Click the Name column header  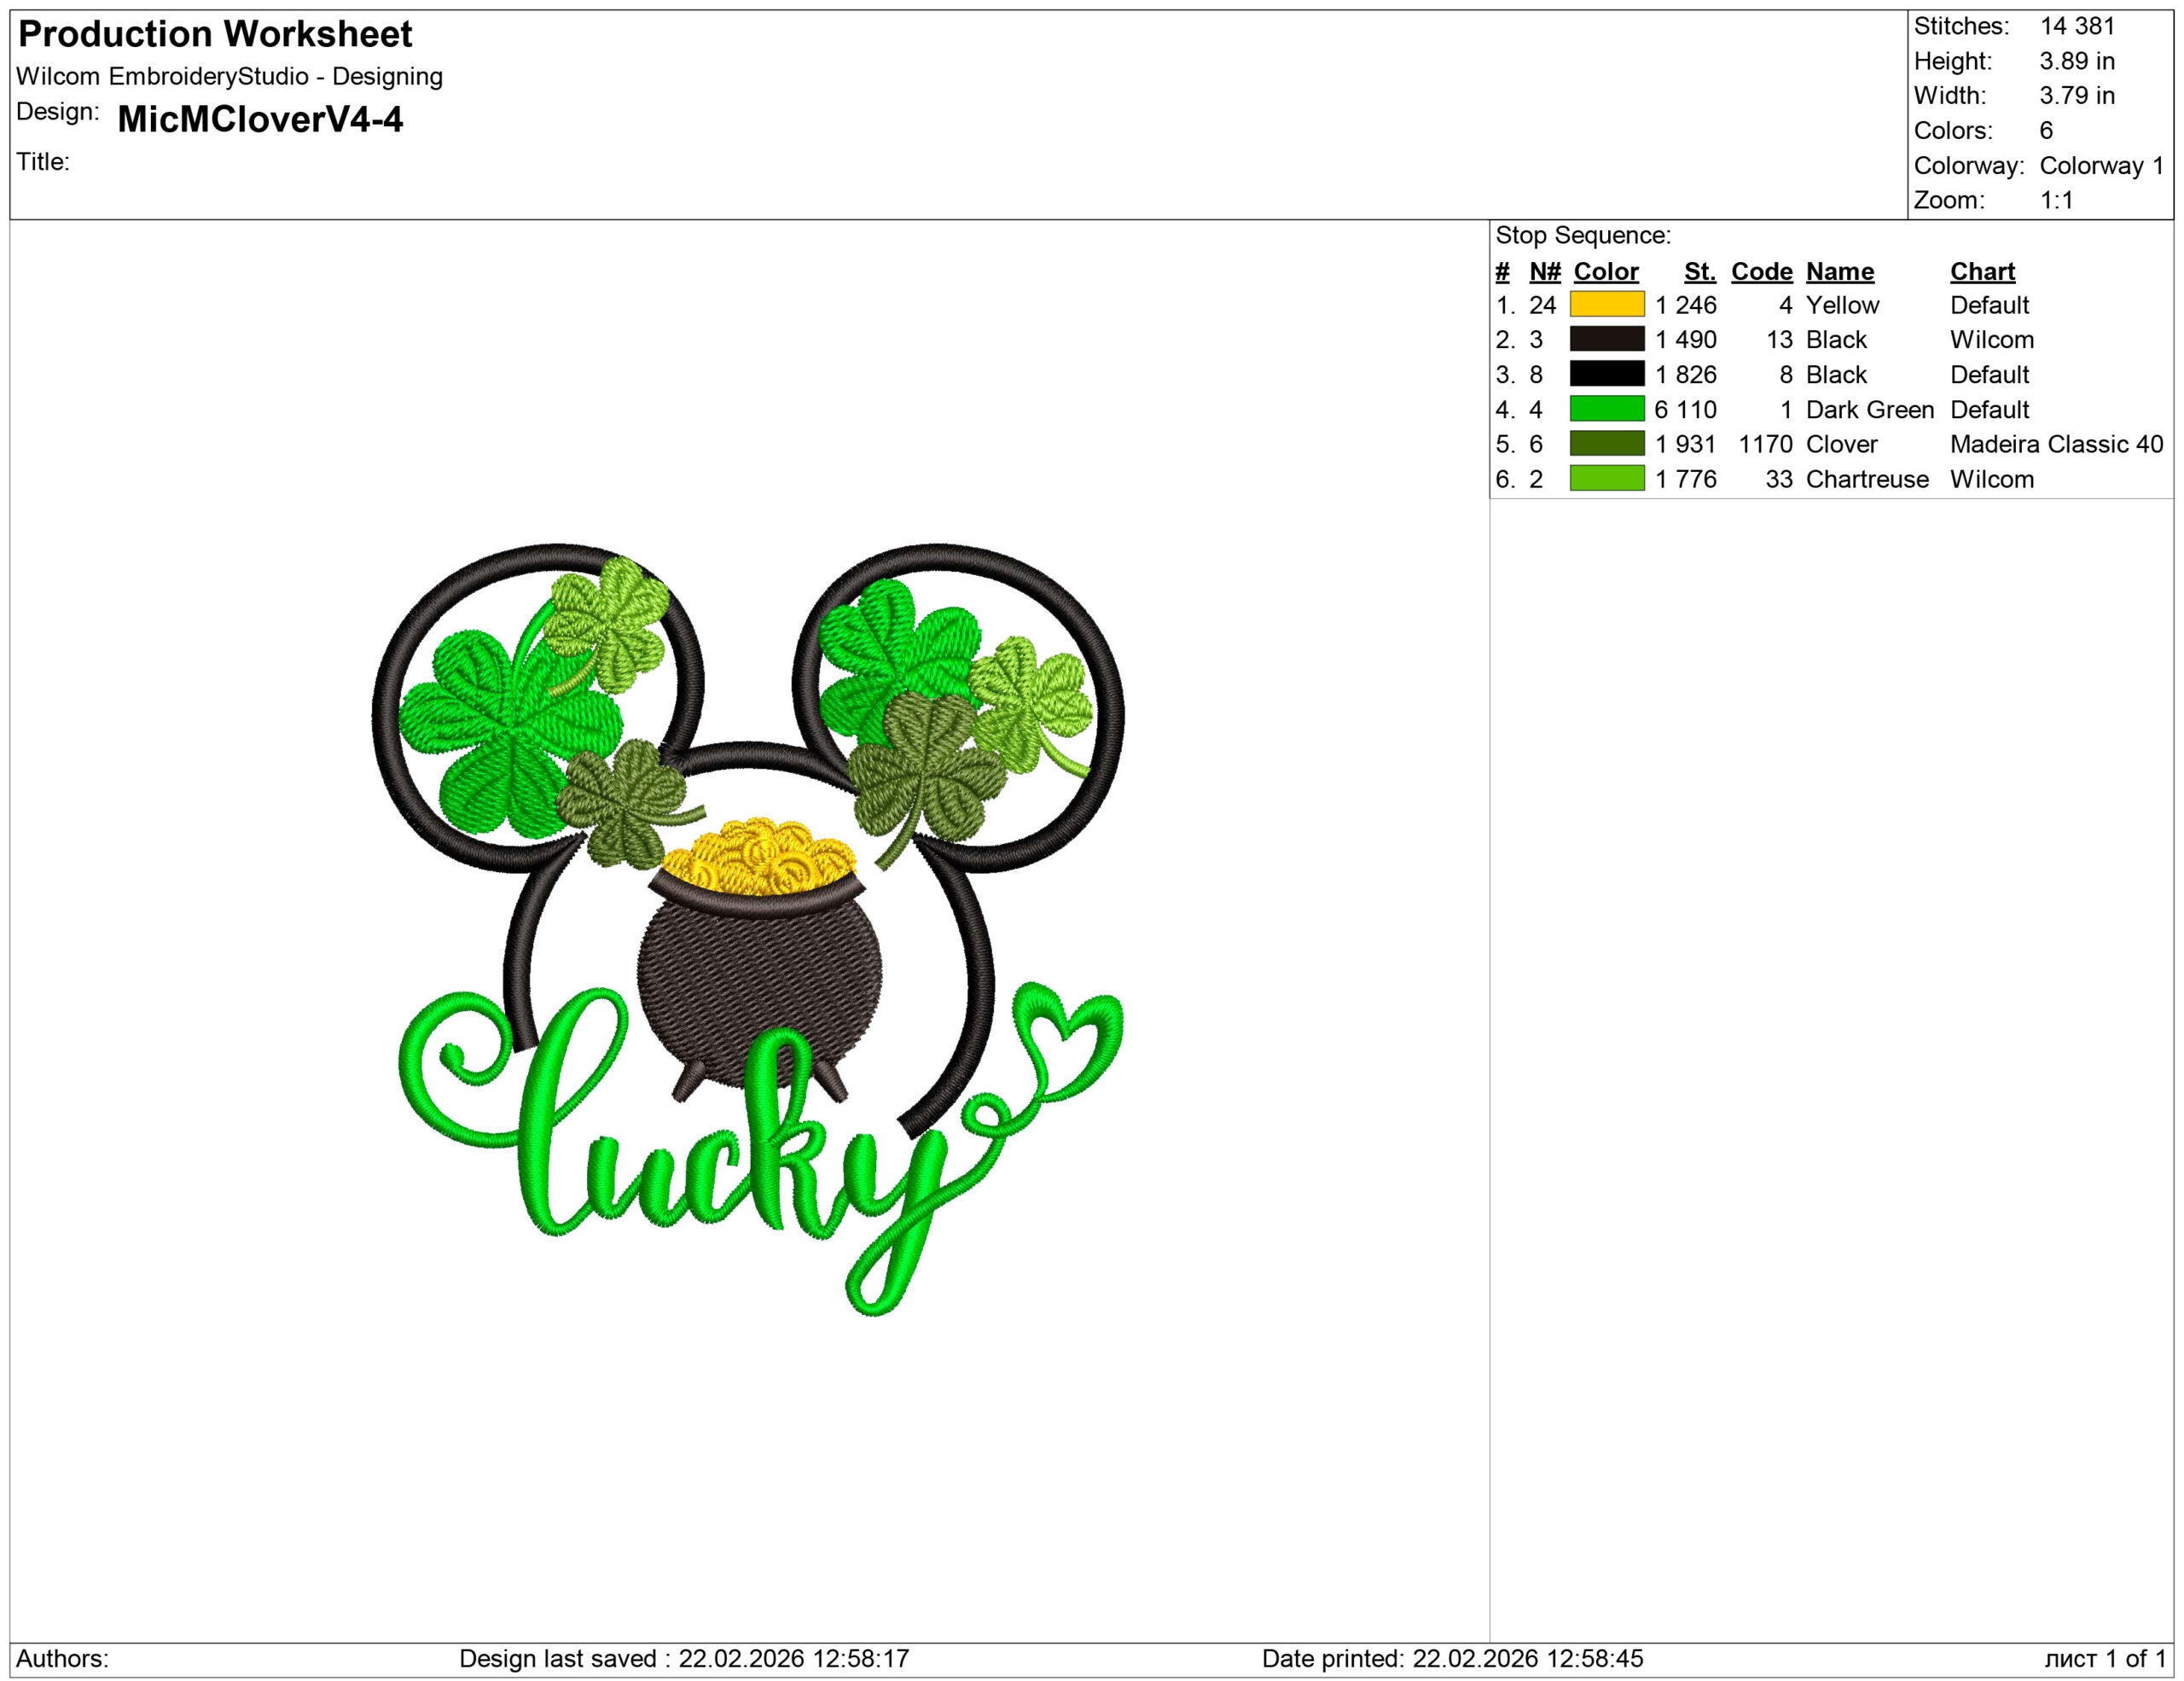coord(1841,271)
